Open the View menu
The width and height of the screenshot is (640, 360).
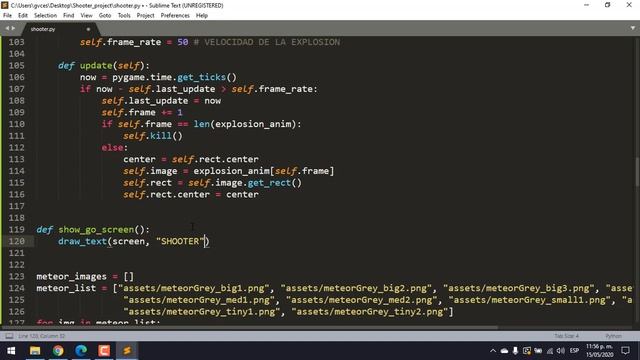(87, 16)
